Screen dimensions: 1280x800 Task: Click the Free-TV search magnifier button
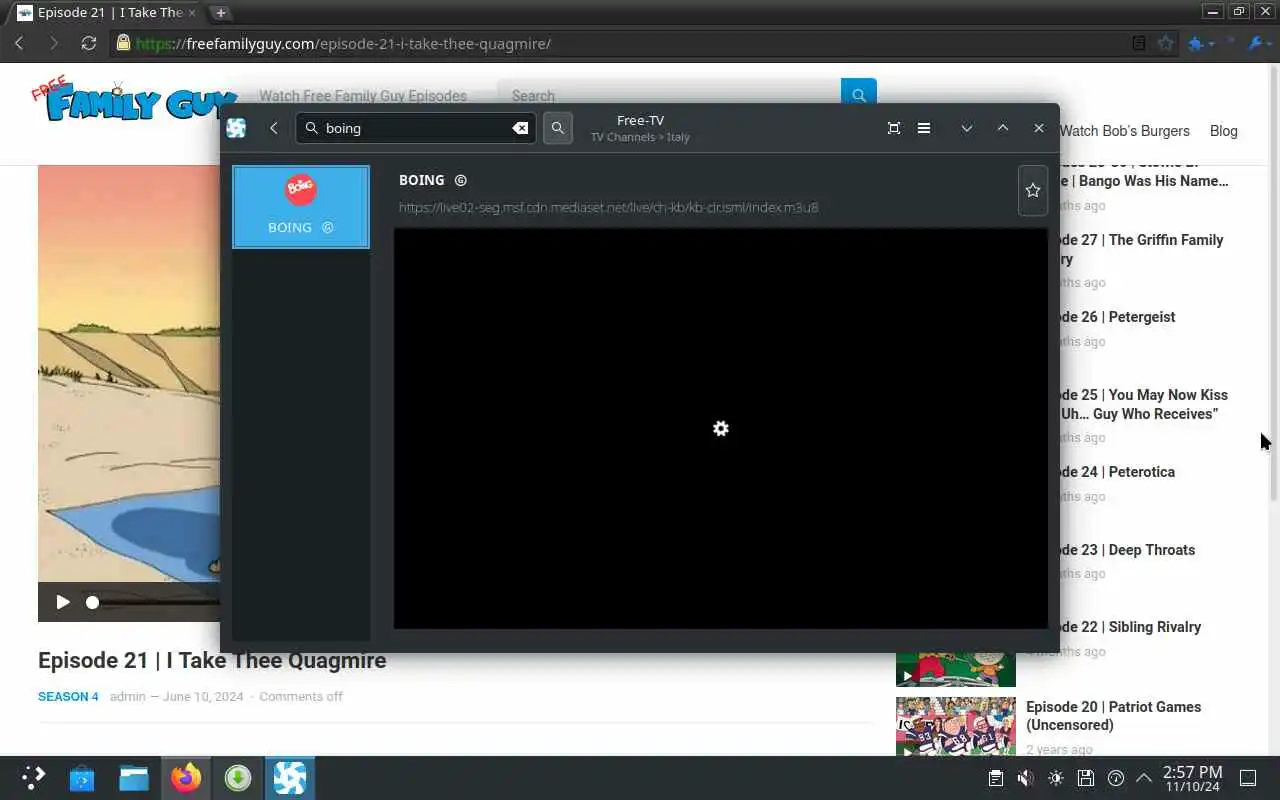[558, 128]
